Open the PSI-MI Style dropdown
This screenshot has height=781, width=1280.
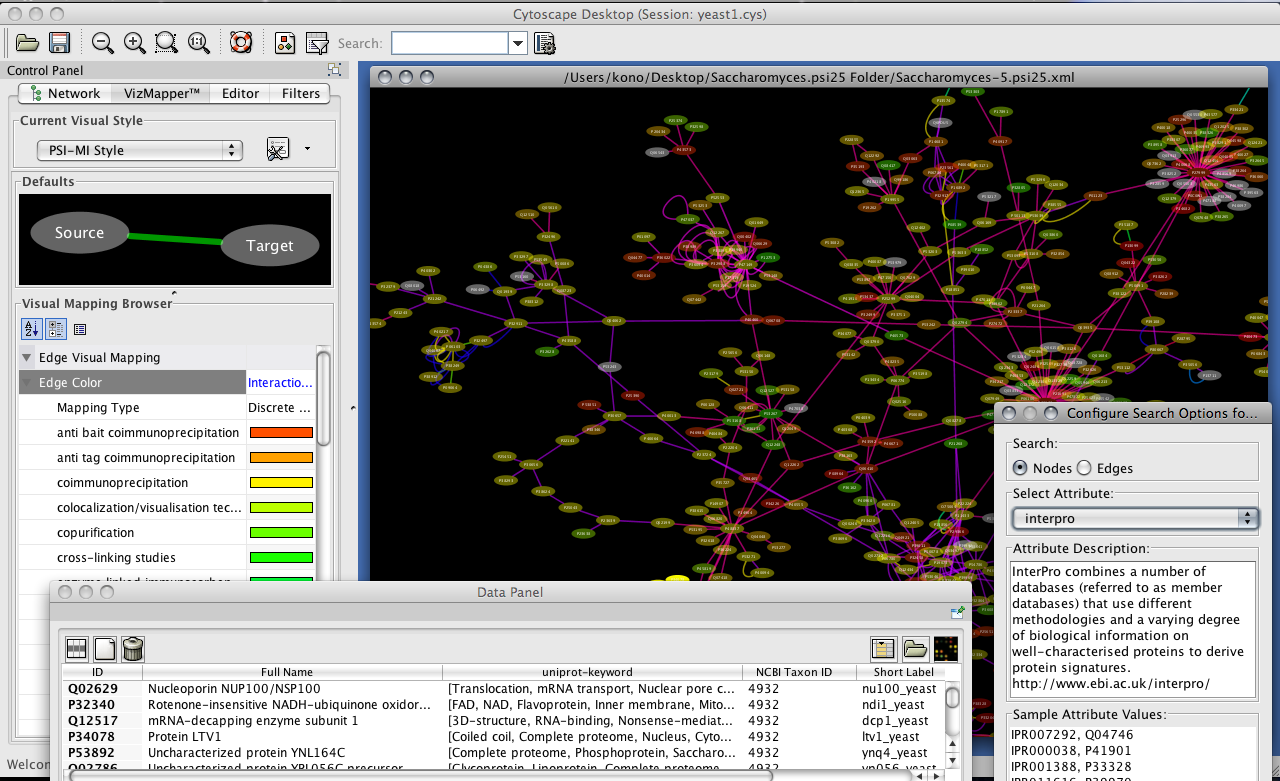click(x=140, y=150)
